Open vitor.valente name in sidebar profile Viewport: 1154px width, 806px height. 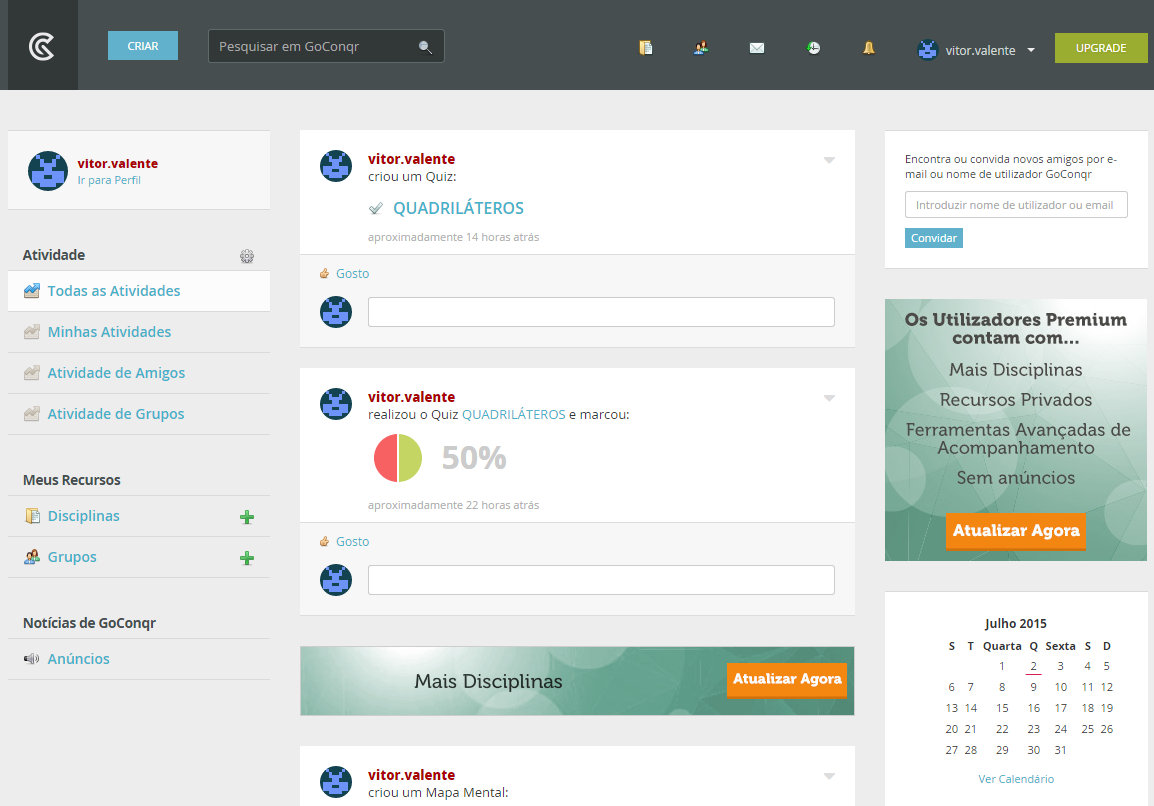coord(118,163)
